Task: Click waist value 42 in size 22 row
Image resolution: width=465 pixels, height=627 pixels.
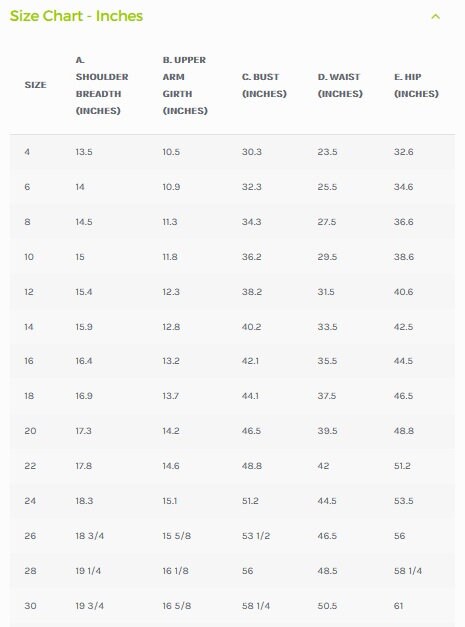Action: click(x=323, y=466)
